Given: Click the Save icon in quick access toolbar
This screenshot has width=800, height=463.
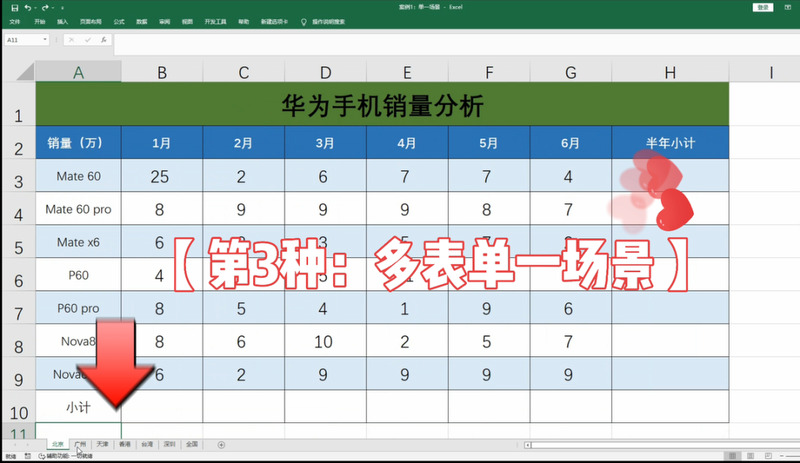Looking at the screenshot, I should point(15,8).
